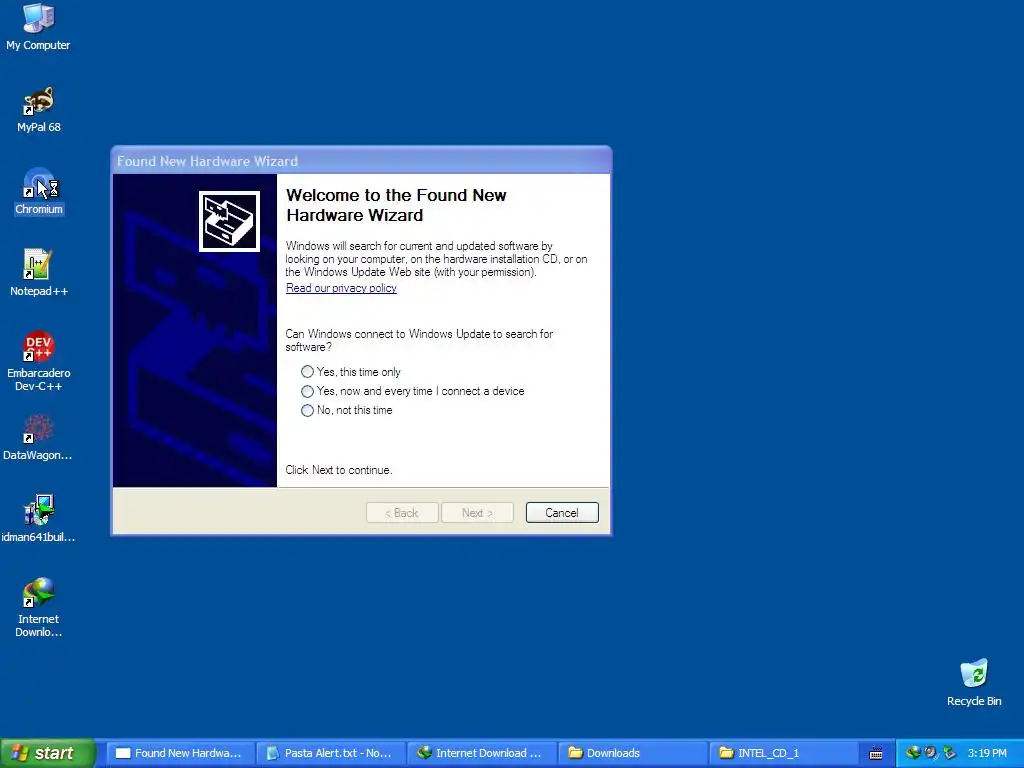Click the 'Click Next to continue.' text

pyautogui.click(x=339, y=470)
